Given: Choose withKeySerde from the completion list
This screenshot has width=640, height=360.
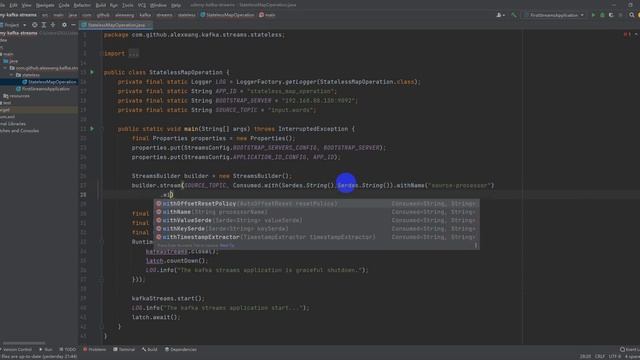Looking at the screenshot, I should [x=316, y=229].
